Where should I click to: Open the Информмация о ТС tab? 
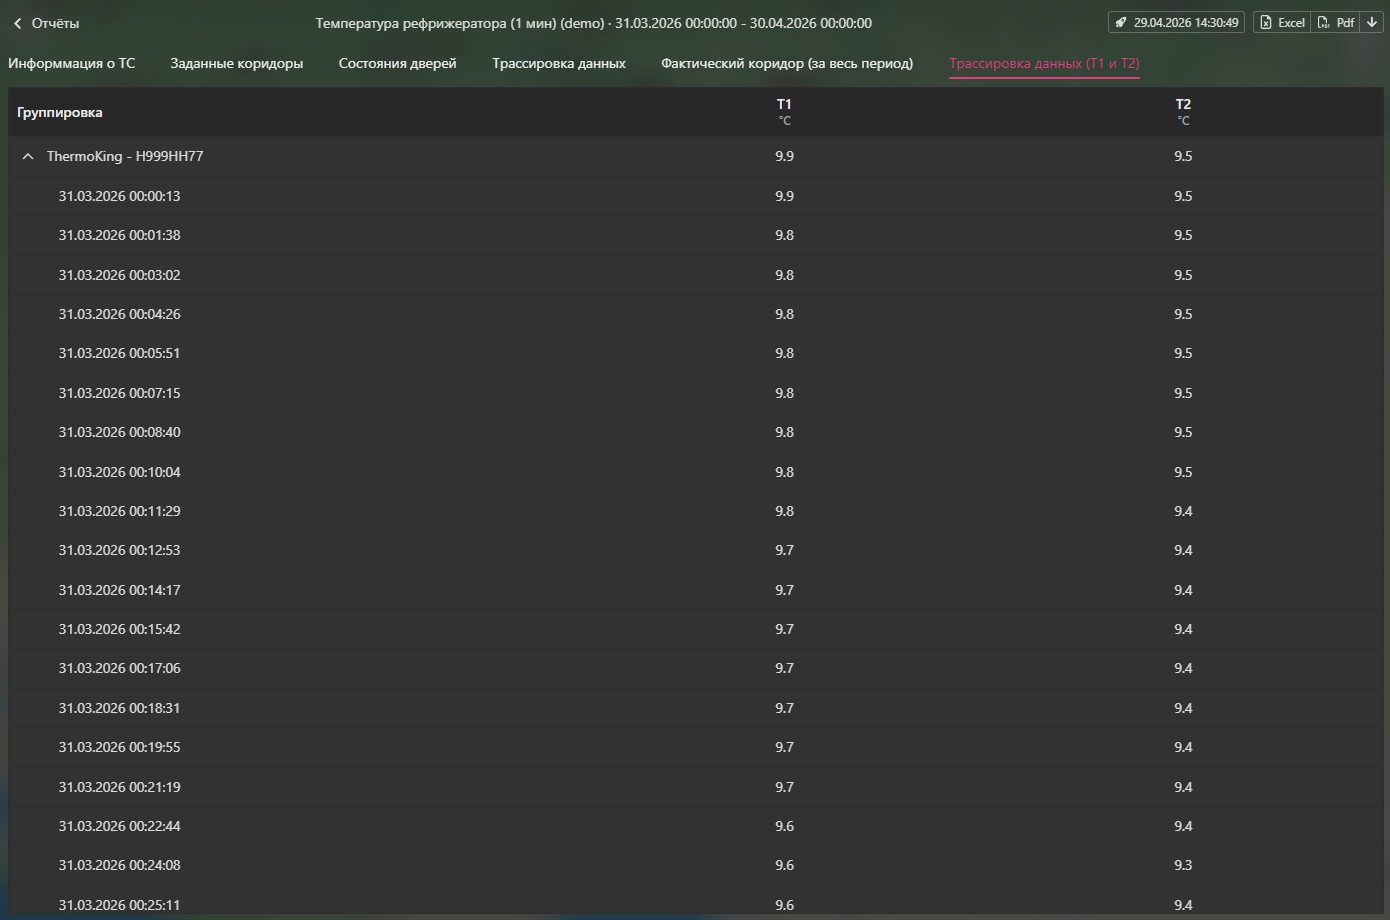pyautogui.click(x=72, y=63)
